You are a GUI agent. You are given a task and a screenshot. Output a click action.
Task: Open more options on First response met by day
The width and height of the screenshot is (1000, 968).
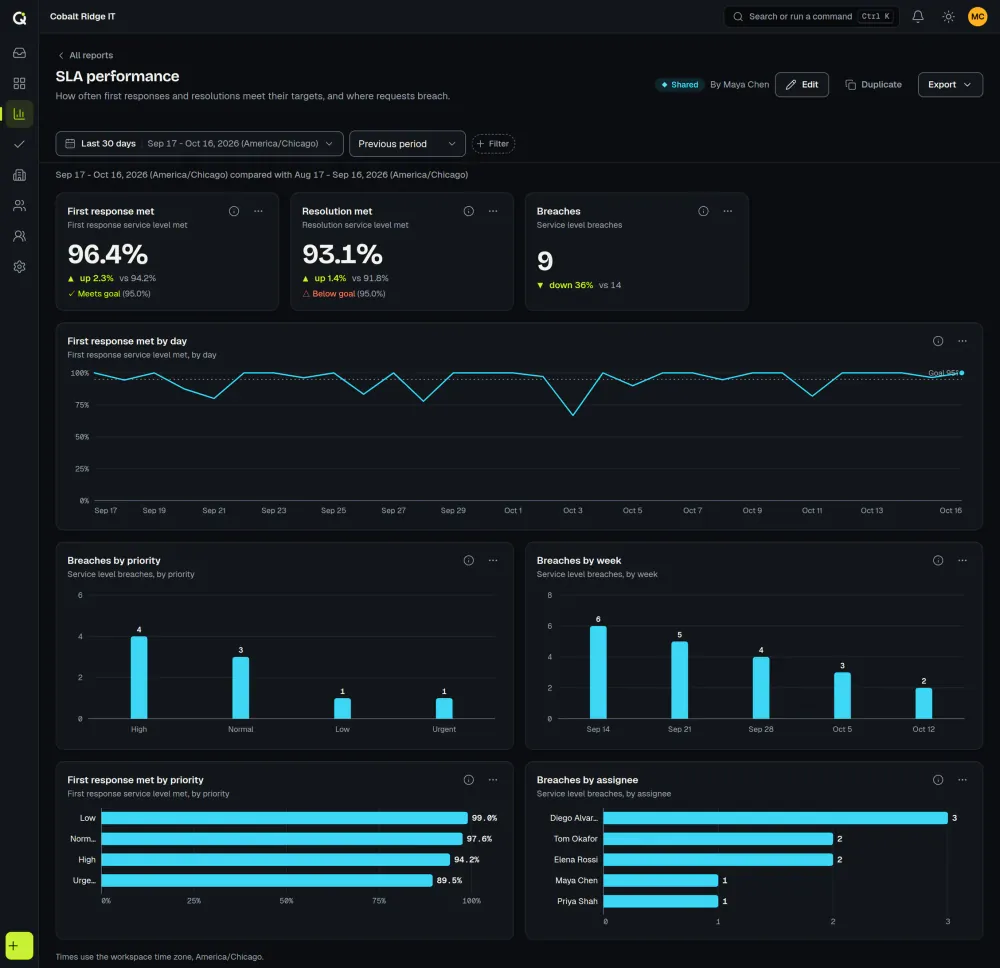tap(962, 341)
